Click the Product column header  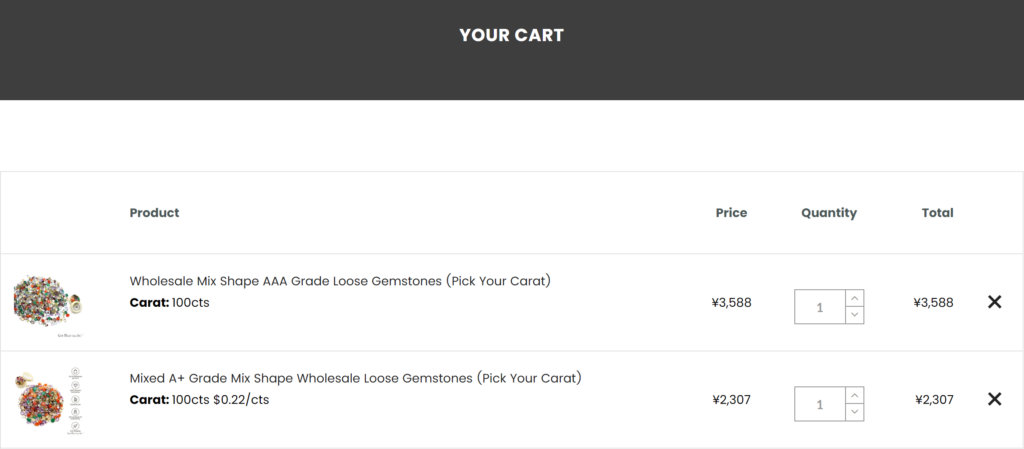click(x=154, y=213)
